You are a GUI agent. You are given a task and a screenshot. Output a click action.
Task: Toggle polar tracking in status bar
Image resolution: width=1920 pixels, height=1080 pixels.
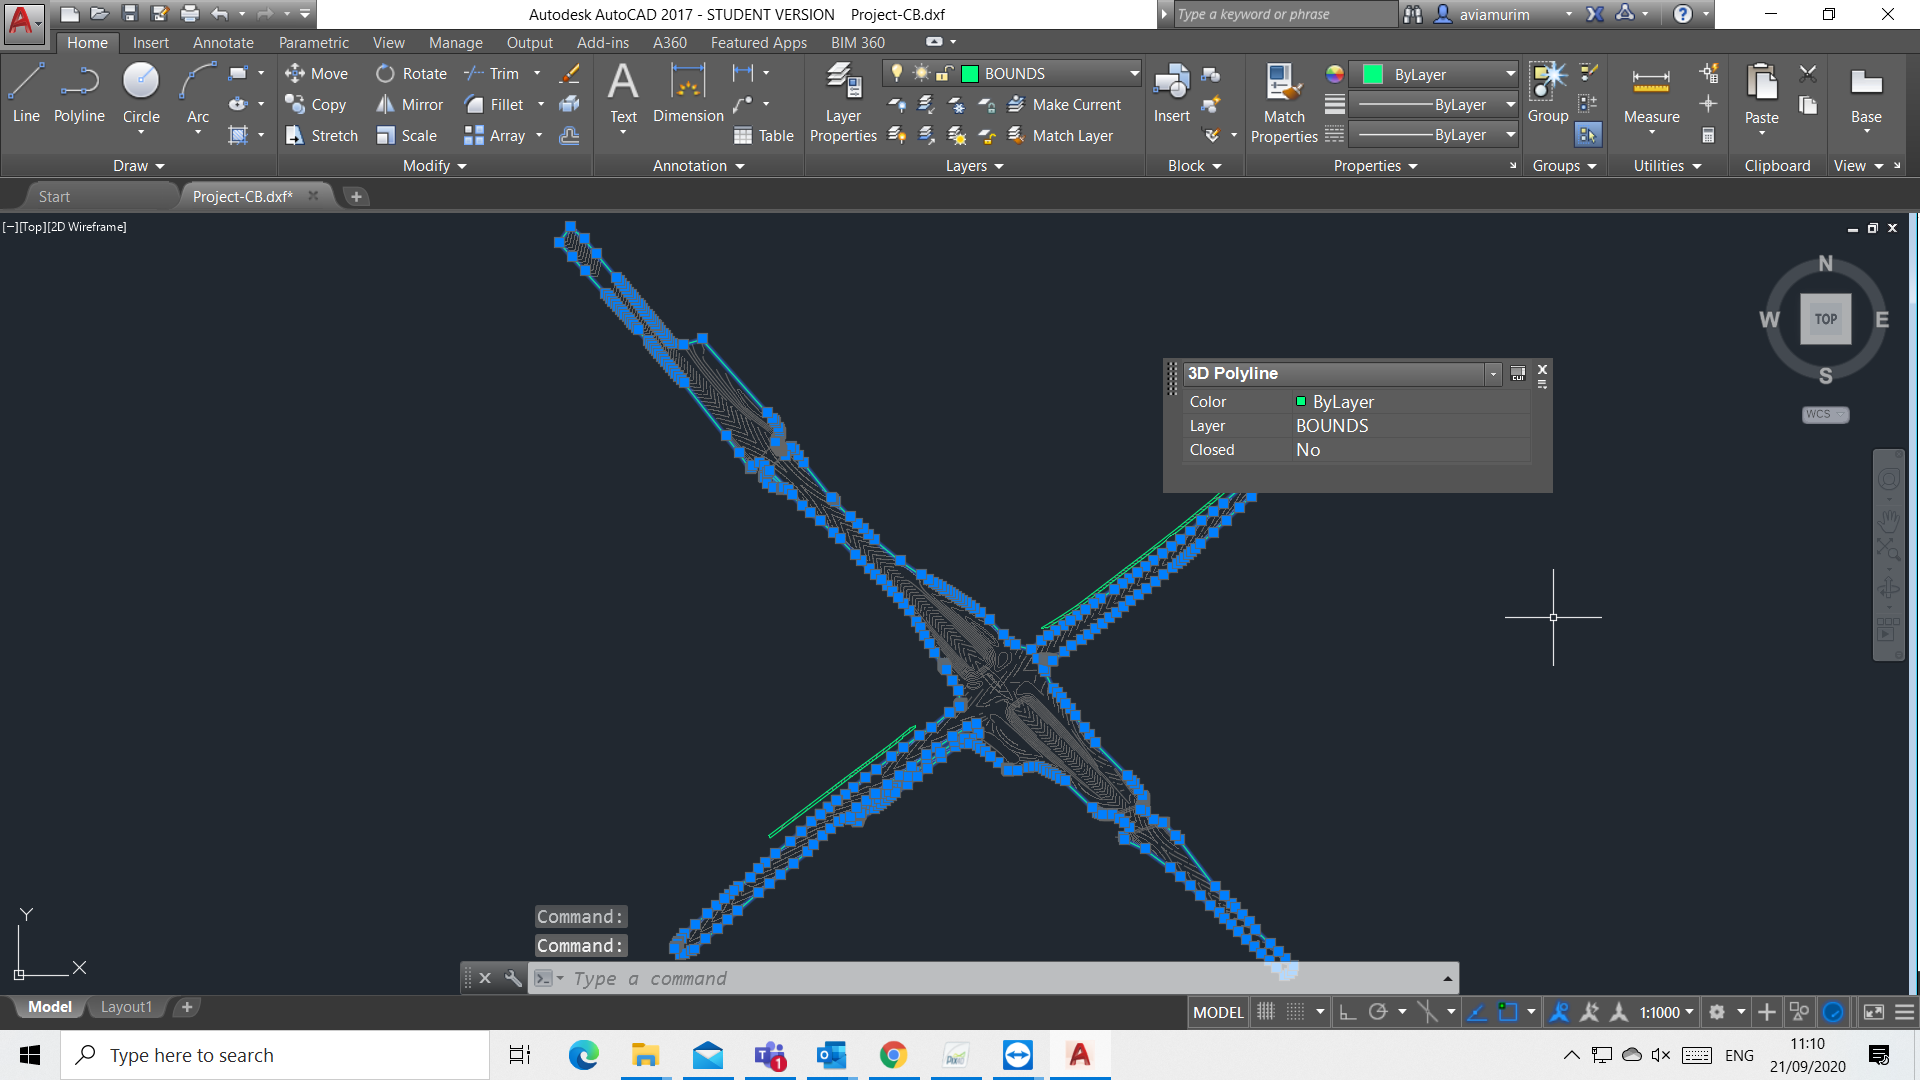click(x=1378, y=1012)
